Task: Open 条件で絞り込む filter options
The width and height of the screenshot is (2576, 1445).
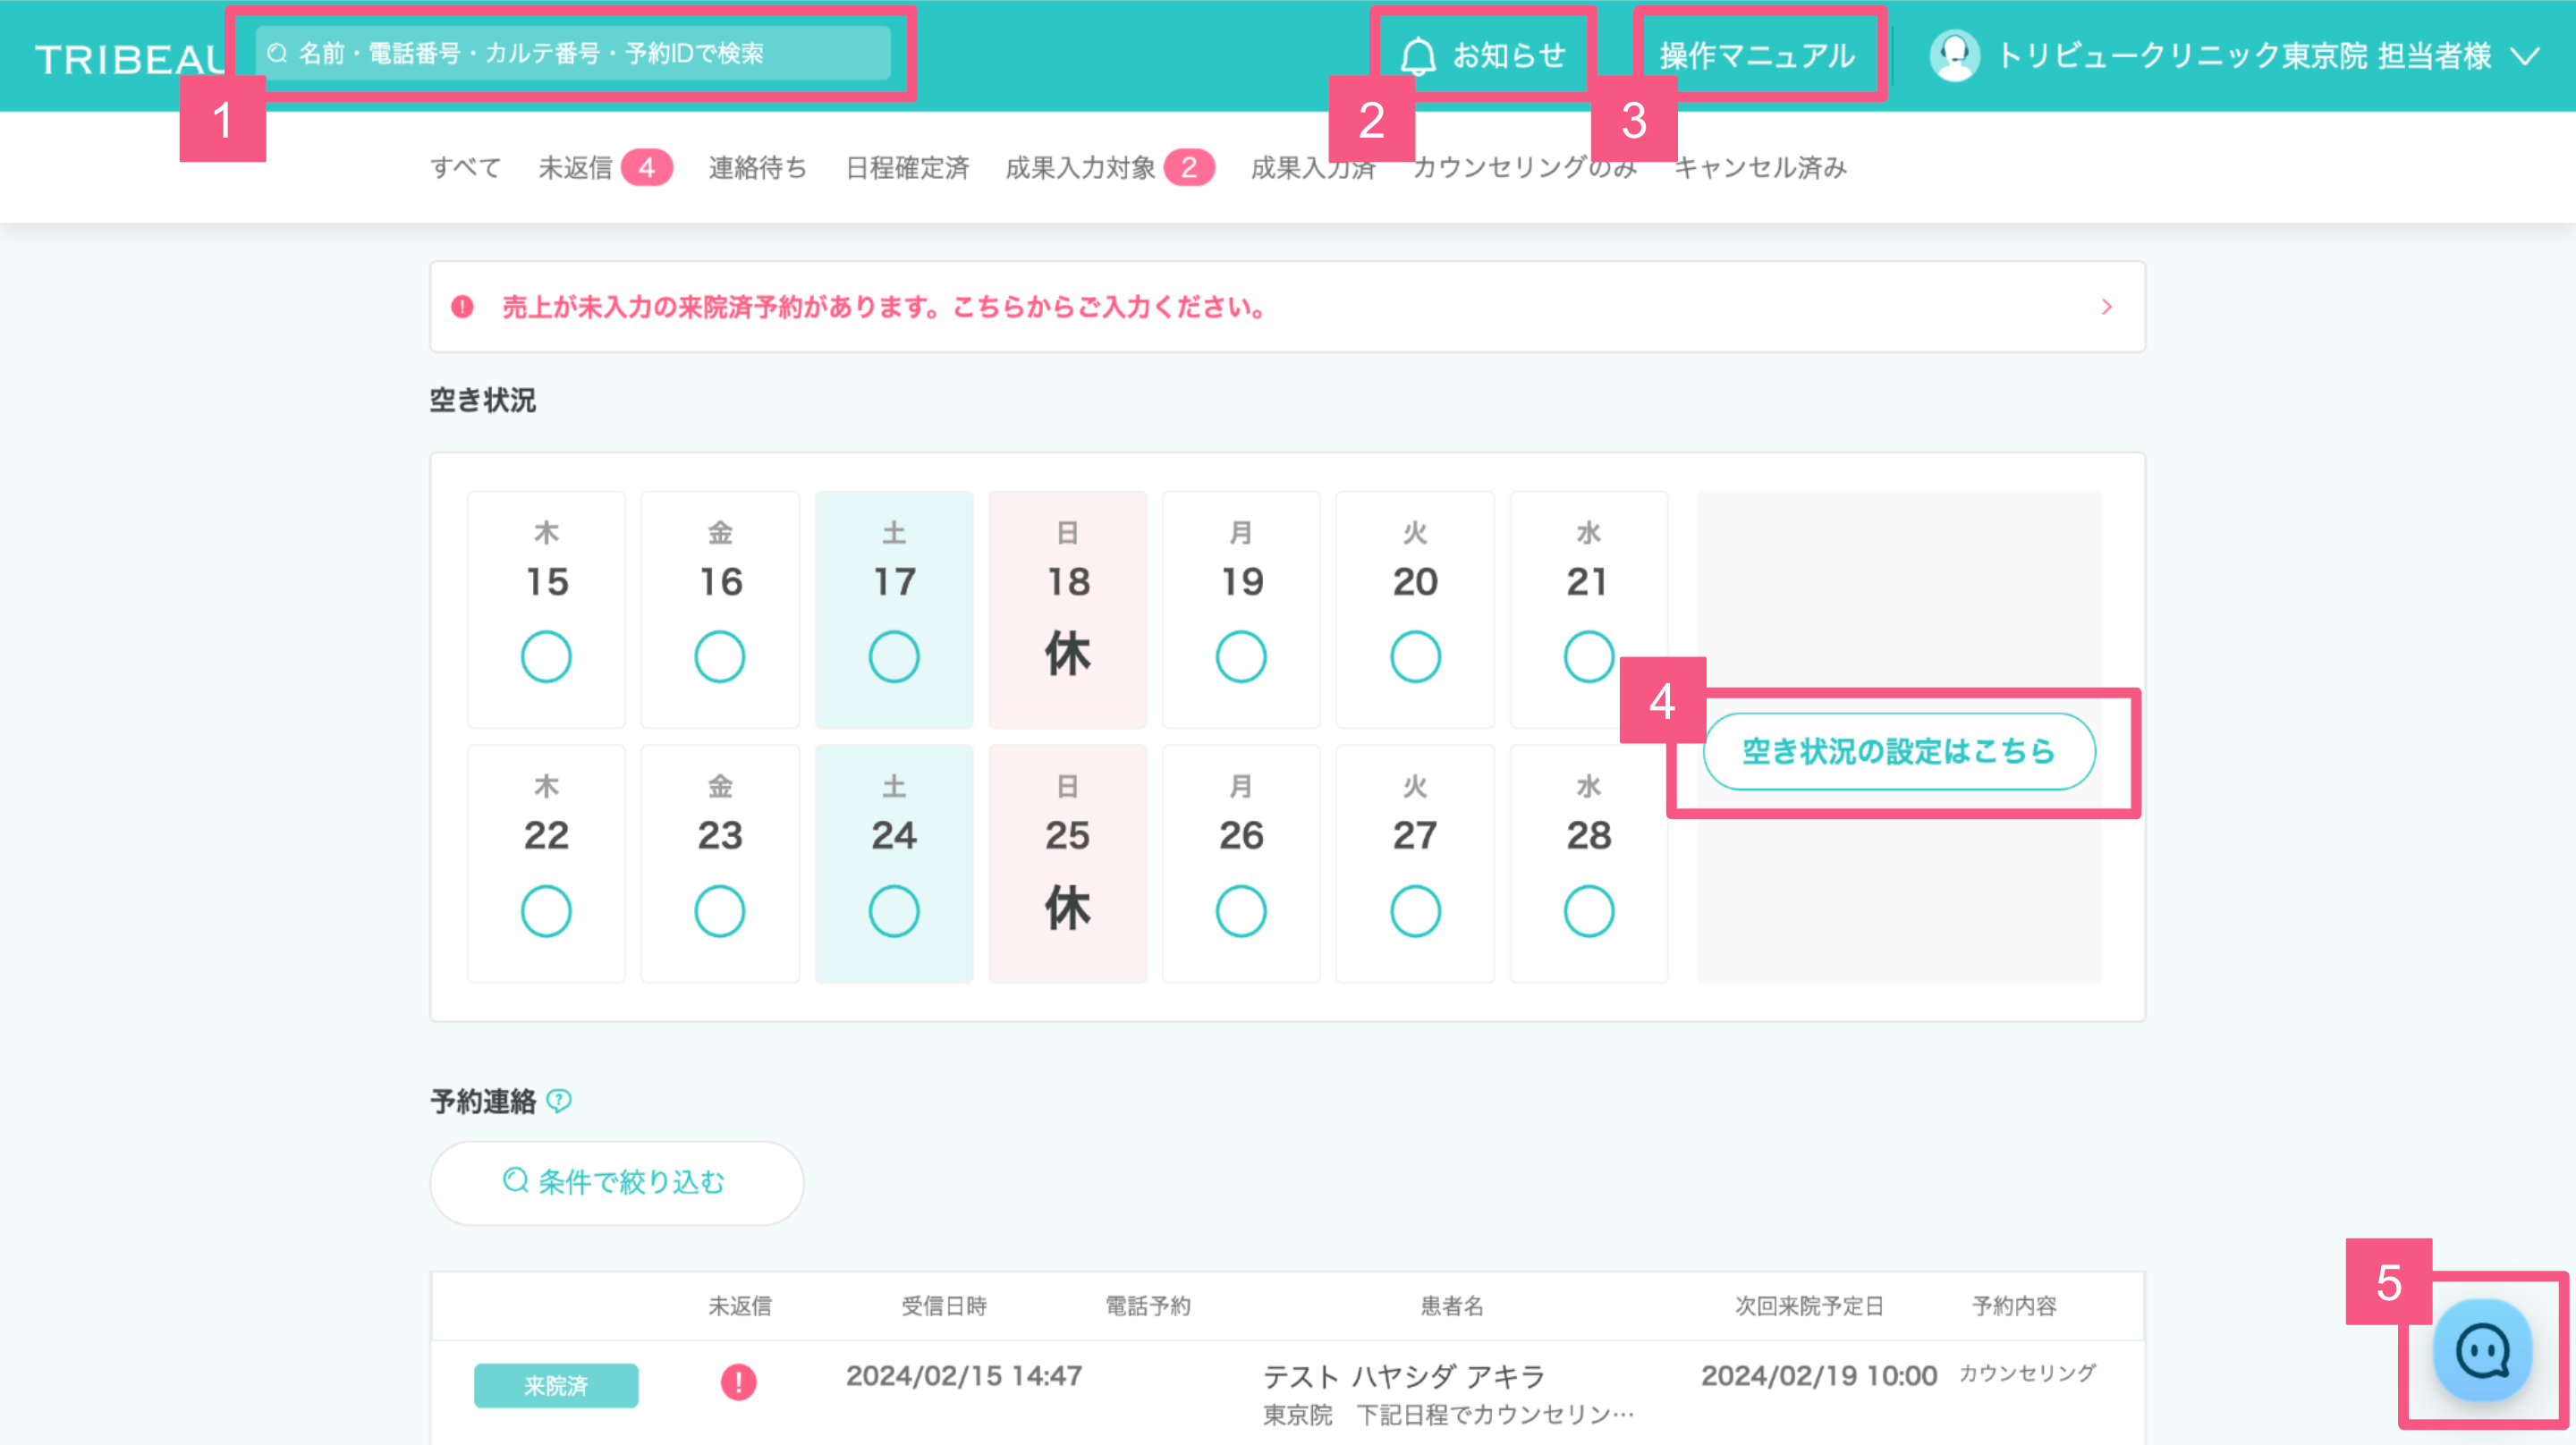Action: point(616,1183)
